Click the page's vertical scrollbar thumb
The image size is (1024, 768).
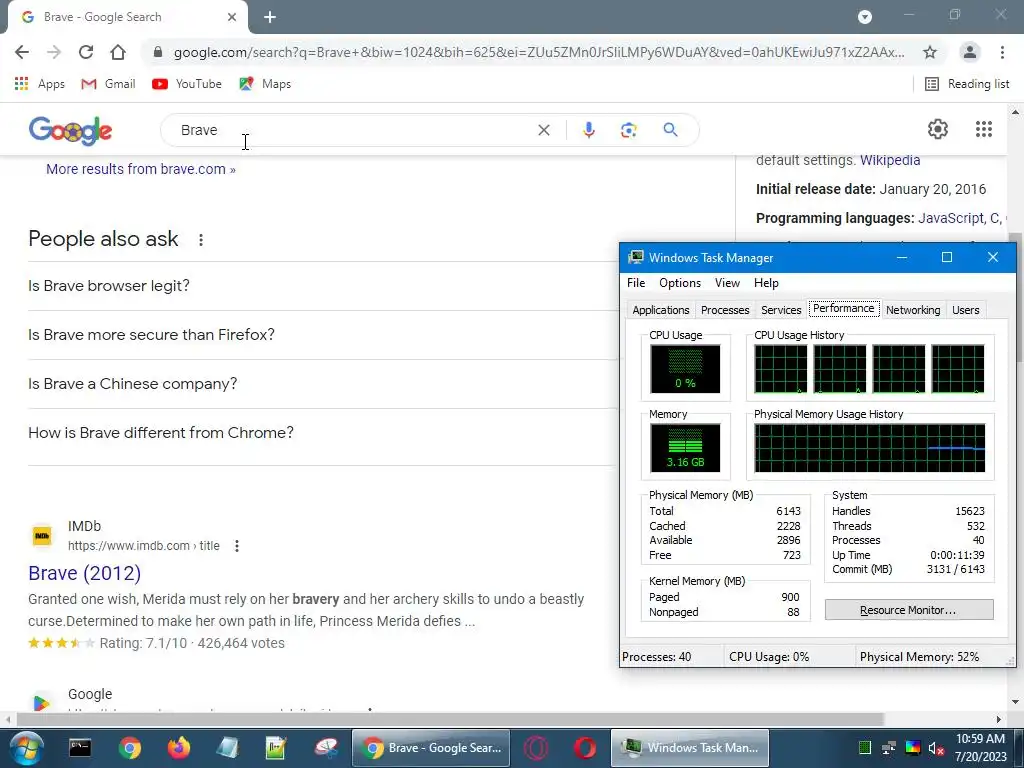click(x=1017, y=297)
